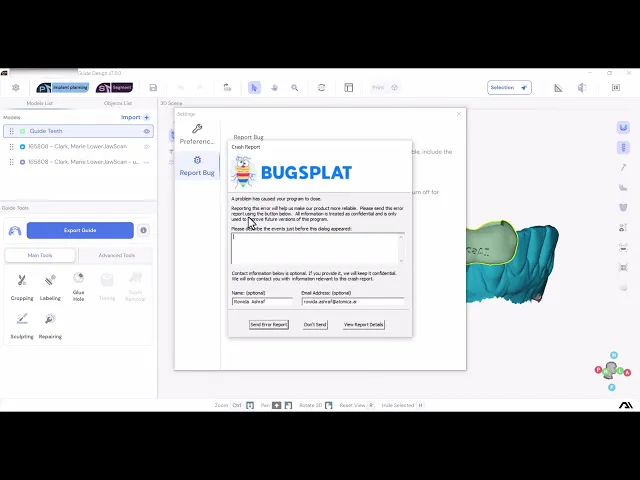Switch to the Models List tab
Screen dimensions: 640x480
40,103
